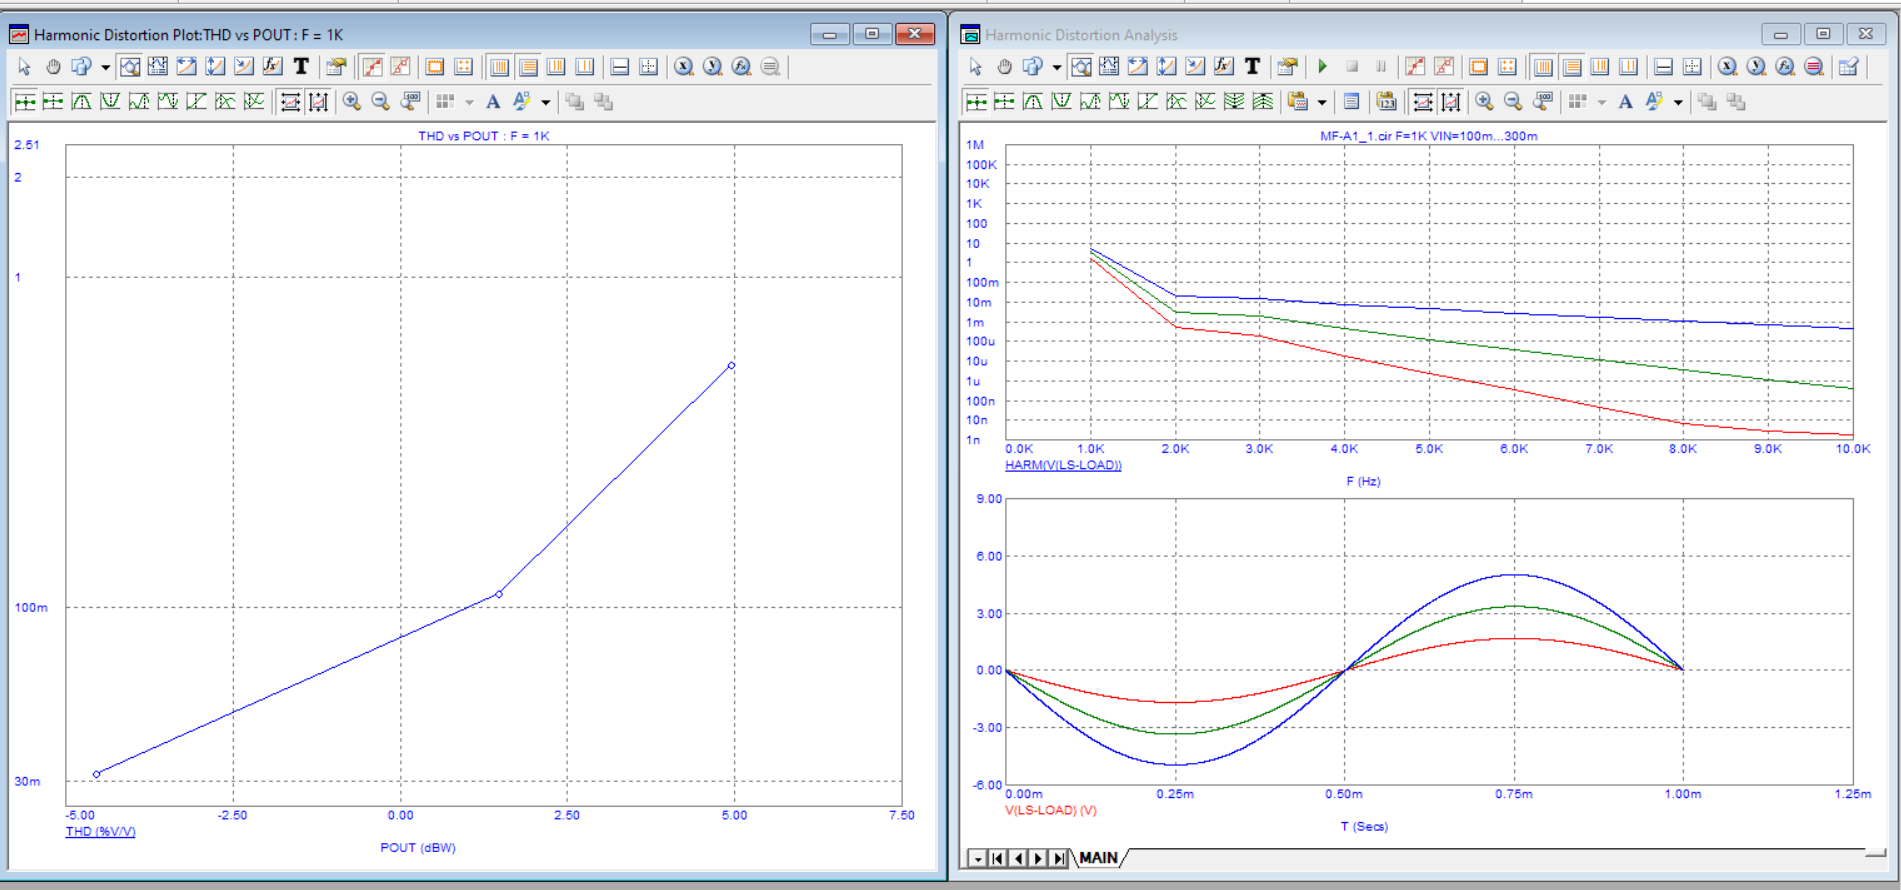1901x890 pixels.
Task: Pick the vertical tag tool in THD plot window
Action: 215,67
